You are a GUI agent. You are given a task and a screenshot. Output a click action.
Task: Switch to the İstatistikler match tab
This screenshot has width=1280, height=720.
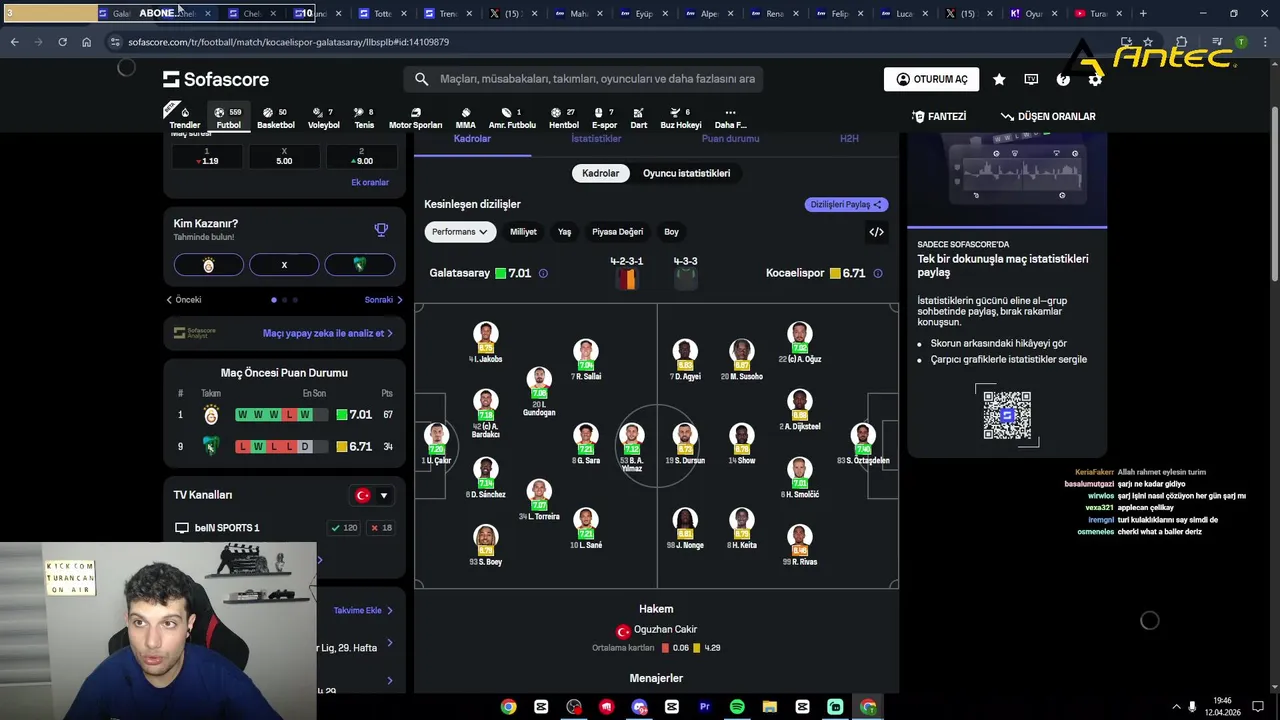coord(596,139)
